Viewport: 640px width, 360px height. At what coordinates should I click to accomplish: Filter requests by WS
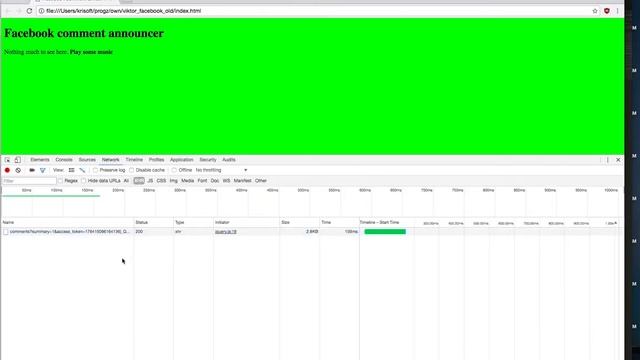(226, 181)
